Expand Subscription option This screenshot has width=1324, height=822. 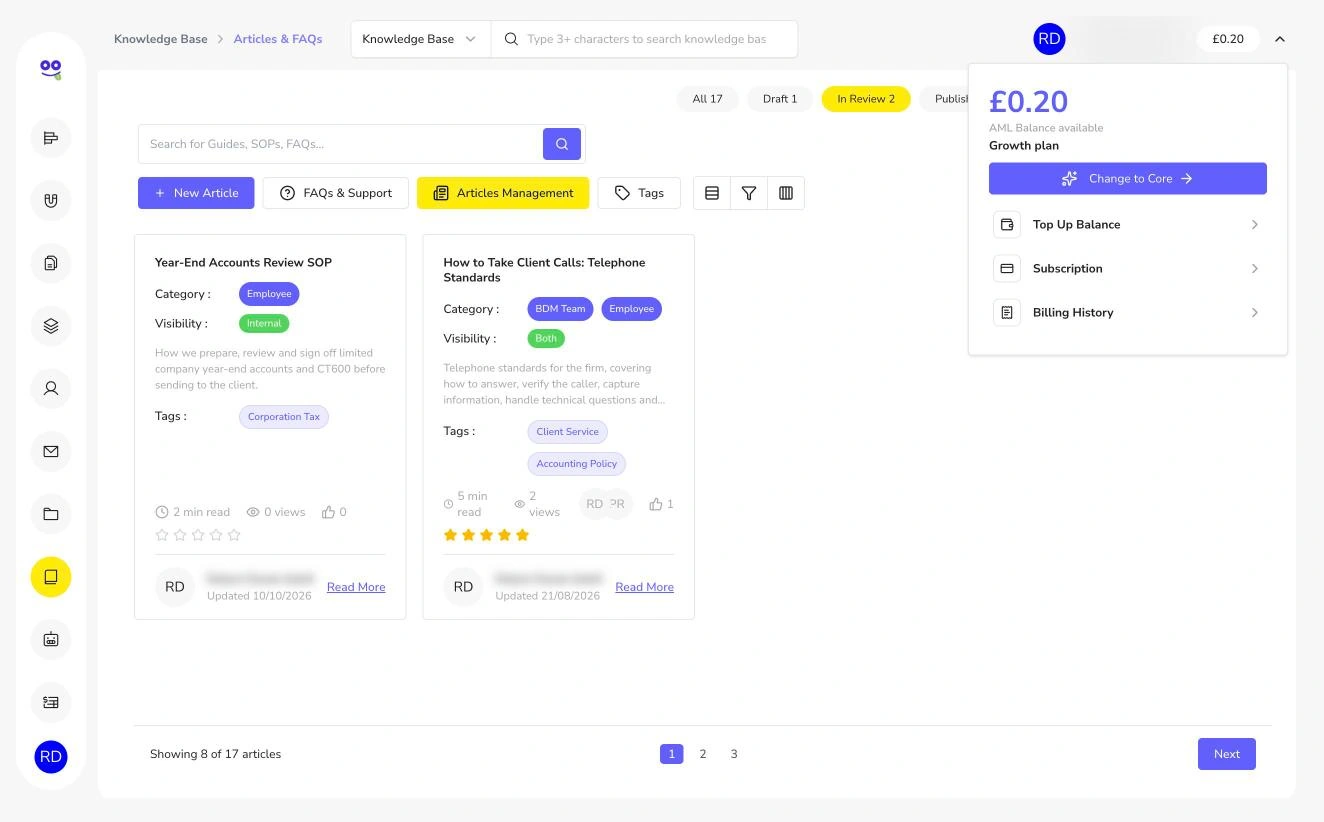[x=1127, y=269]
